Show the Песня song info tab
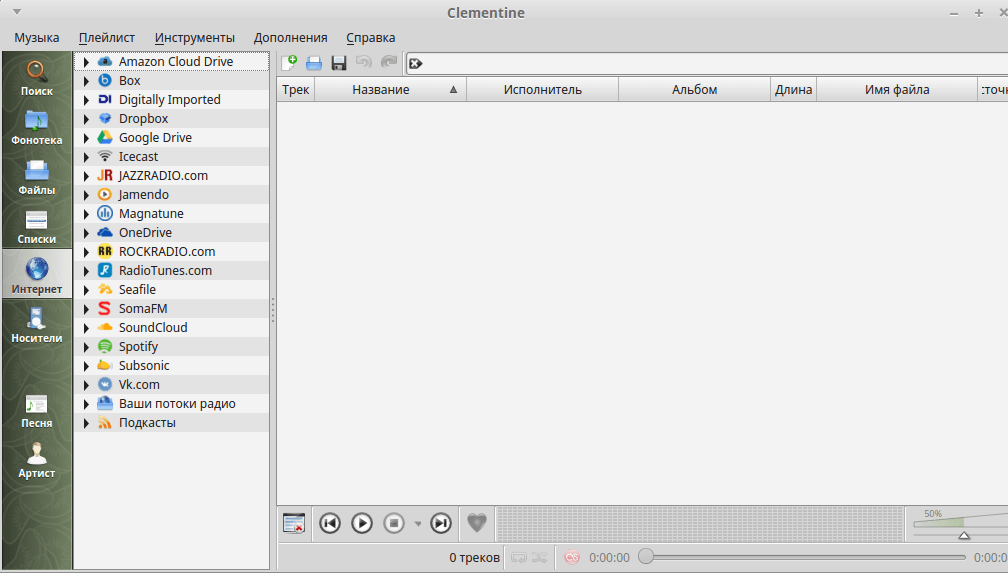The image size is (1008, 573). point(37,412)
